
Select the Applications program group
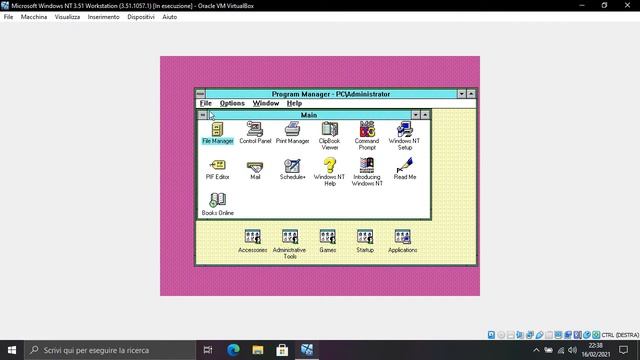coord(402,241)
